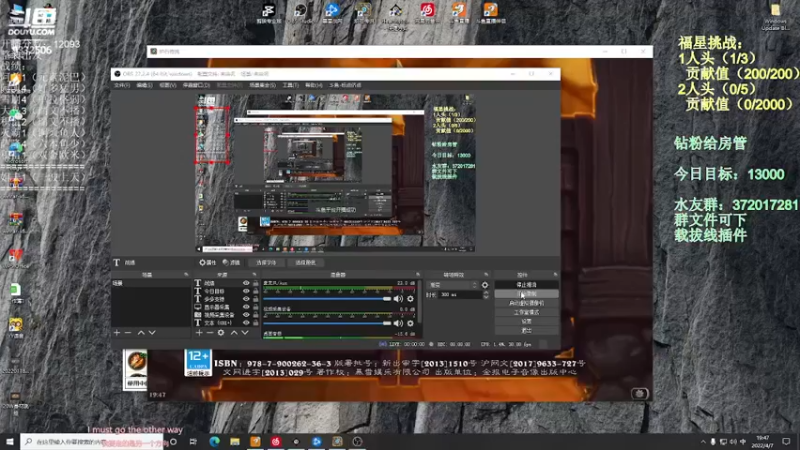The image size is (800, 450).
Task: Lock the 今日目标 text source
Action: tap(256, 291)
